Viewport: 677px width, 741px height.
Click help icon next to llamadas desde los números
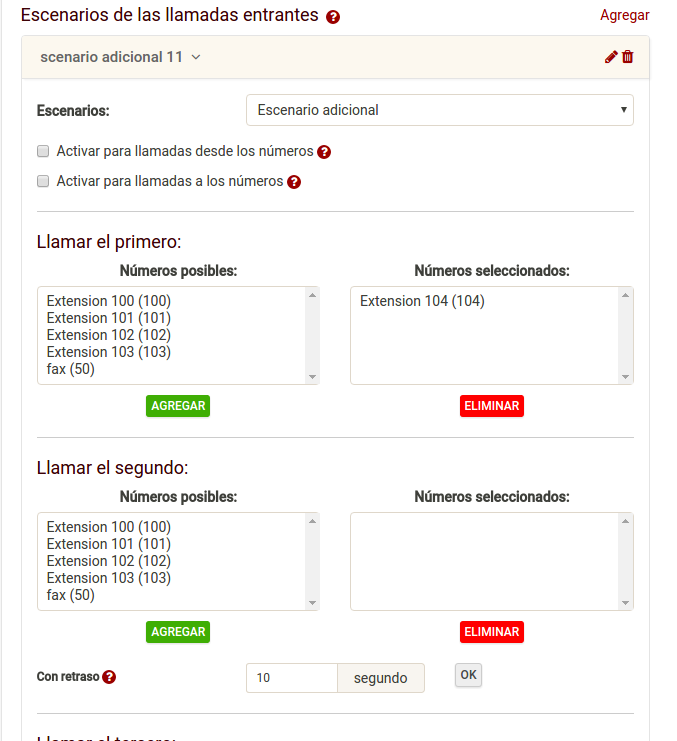tap(324, 152)
